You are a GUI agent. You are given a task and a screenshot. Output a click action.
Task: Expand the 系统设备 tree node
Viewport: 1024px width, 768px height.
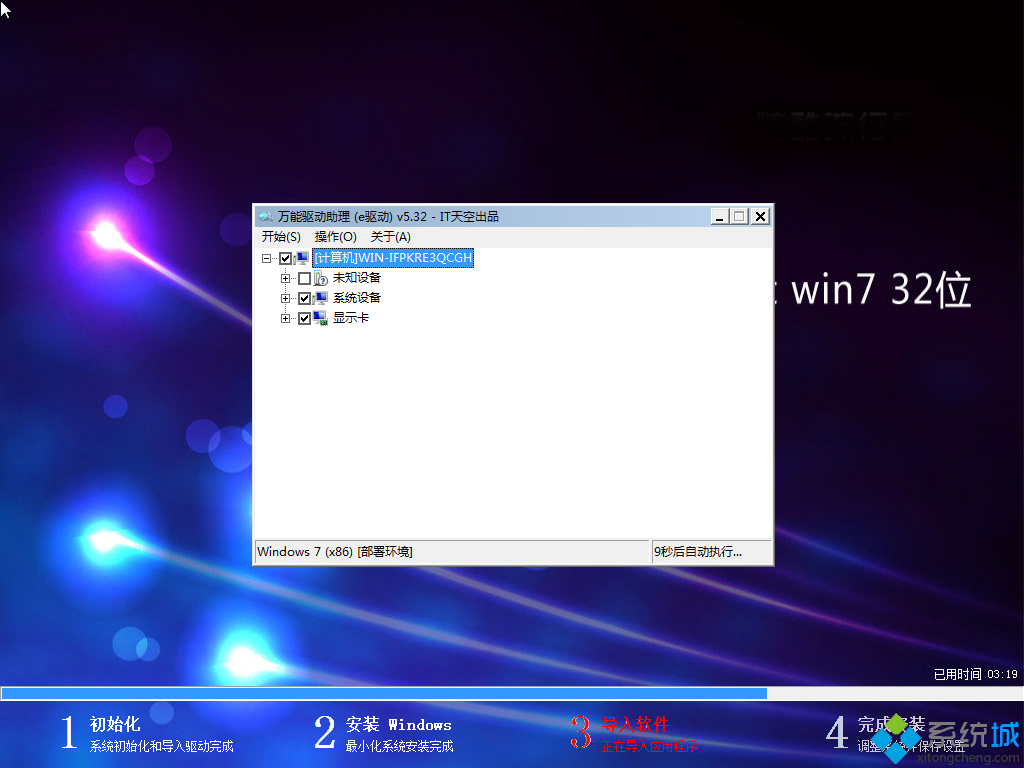(285, 298)
